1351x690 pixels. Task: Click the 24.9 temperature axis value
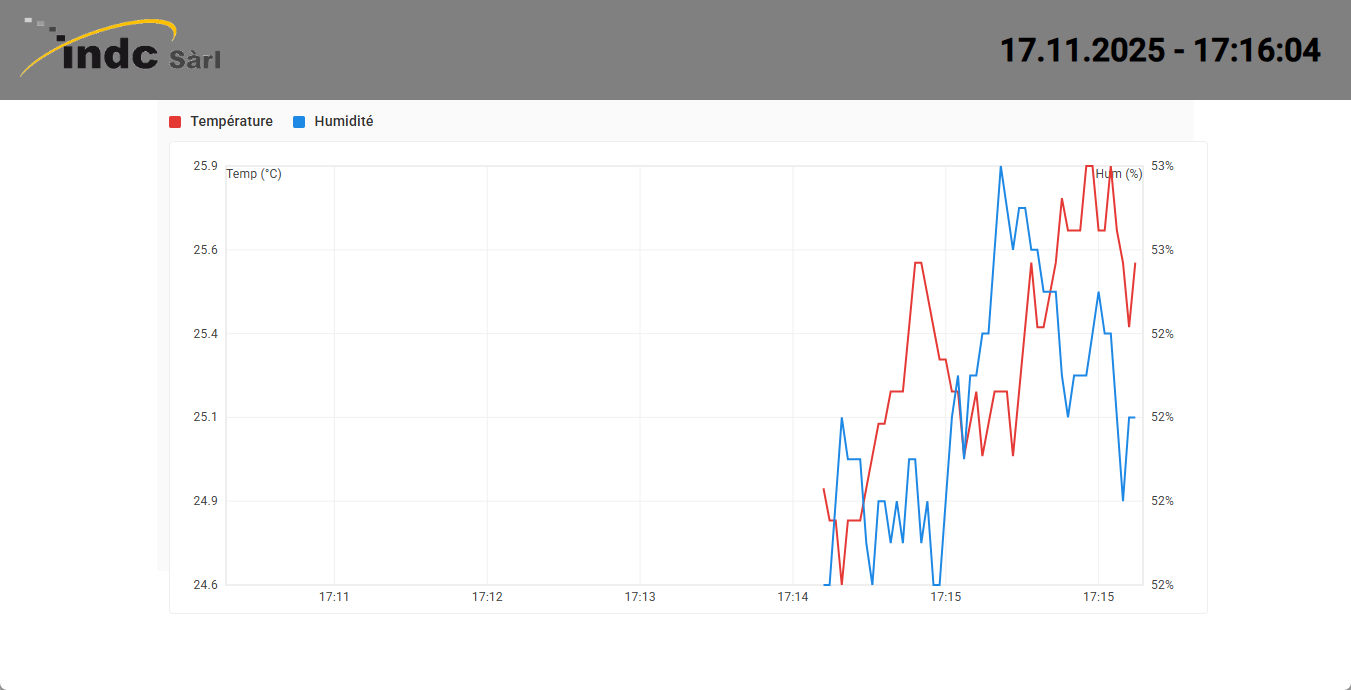205,501
